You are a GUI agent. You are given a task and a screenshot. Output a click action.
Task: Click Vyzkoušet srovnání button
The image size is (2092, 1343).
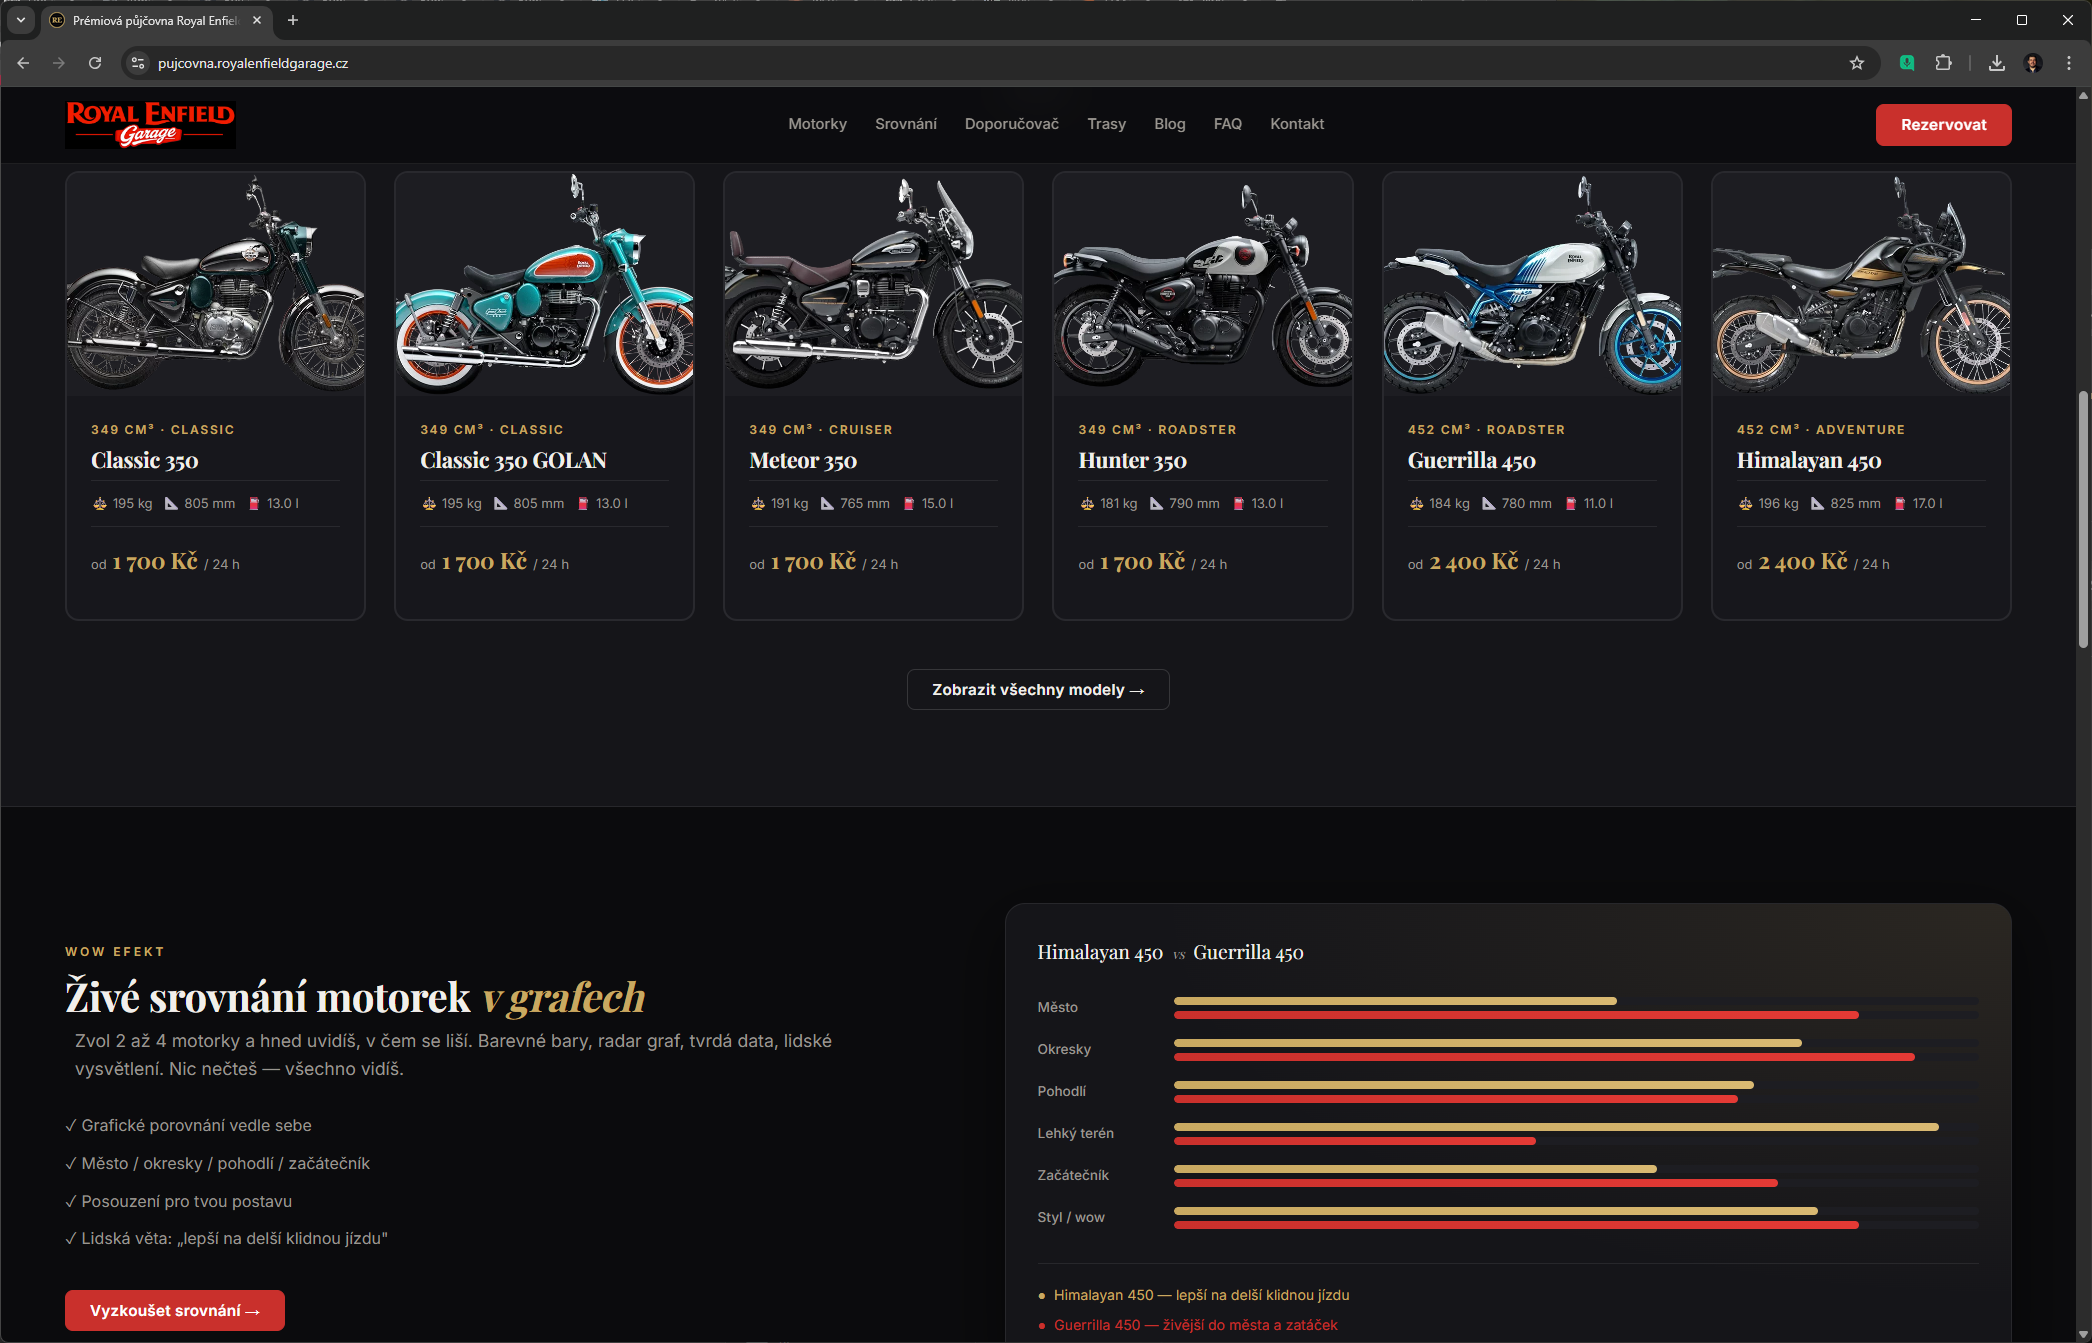175,1310
